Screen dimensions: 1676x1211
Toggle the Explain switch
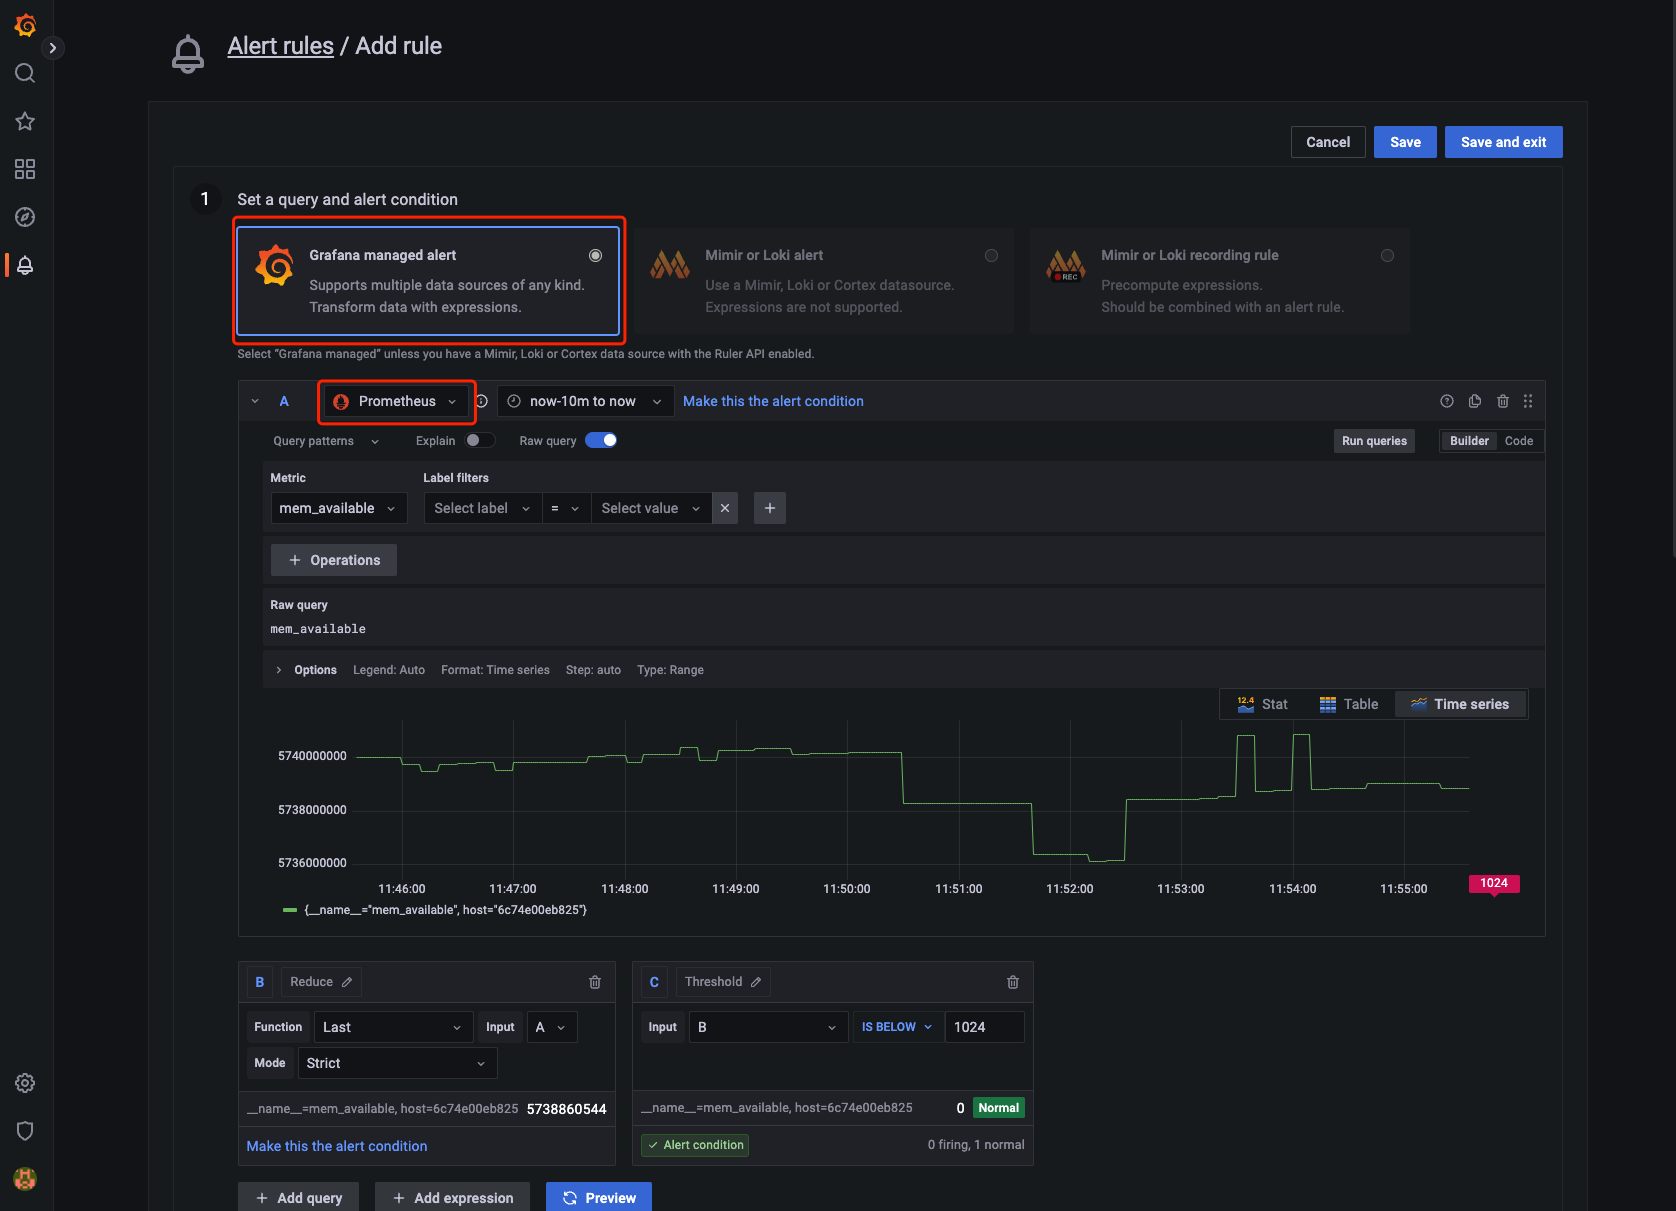(480, 441)
